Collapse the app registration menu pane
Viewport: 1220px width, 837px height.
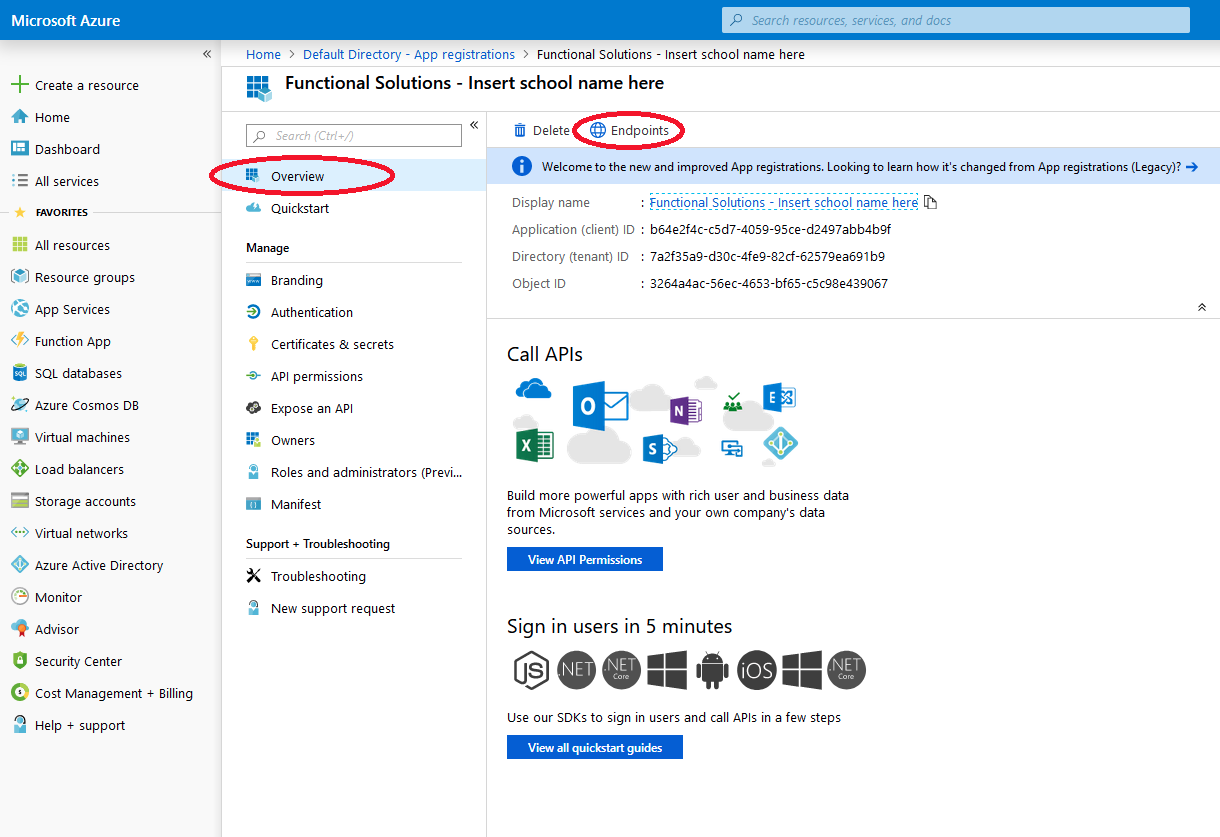474,125
